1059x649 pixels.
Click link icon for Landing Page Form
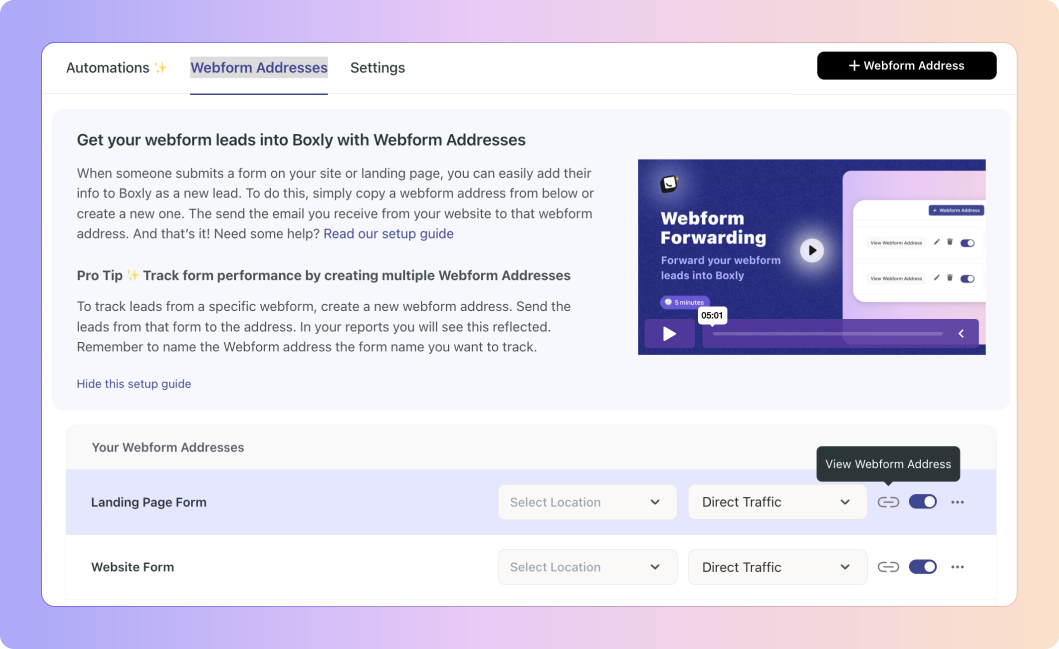click(x=888, y=502)
